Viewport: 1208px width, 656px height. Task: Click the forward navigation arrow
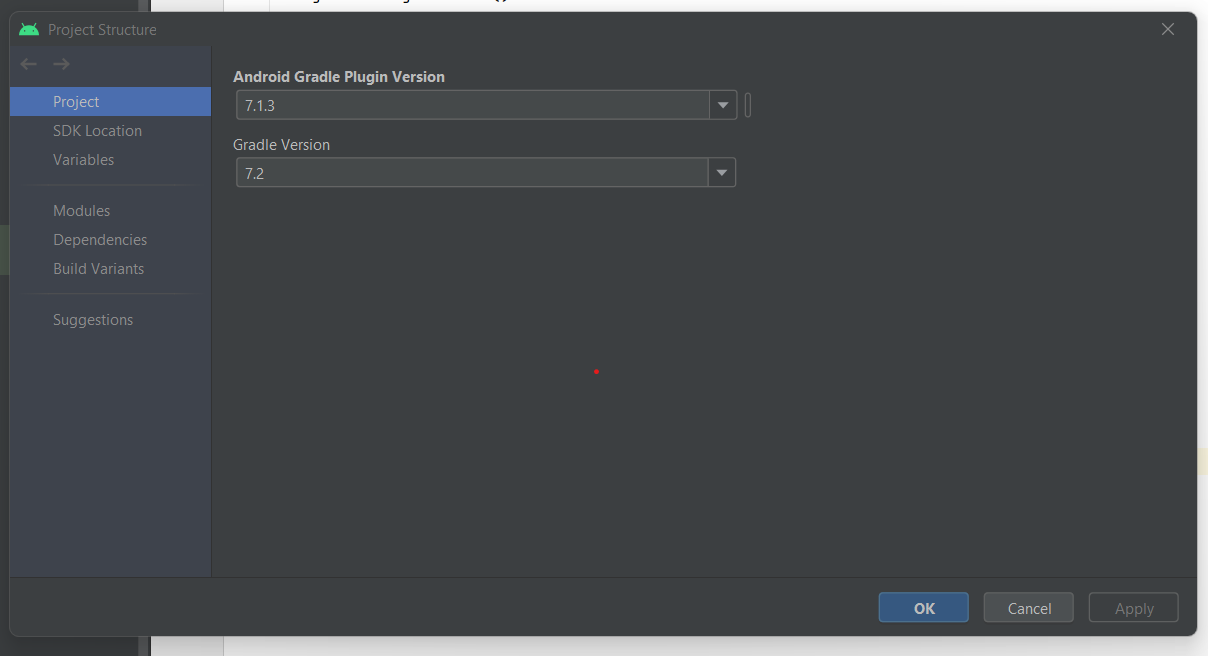point(61,64)
